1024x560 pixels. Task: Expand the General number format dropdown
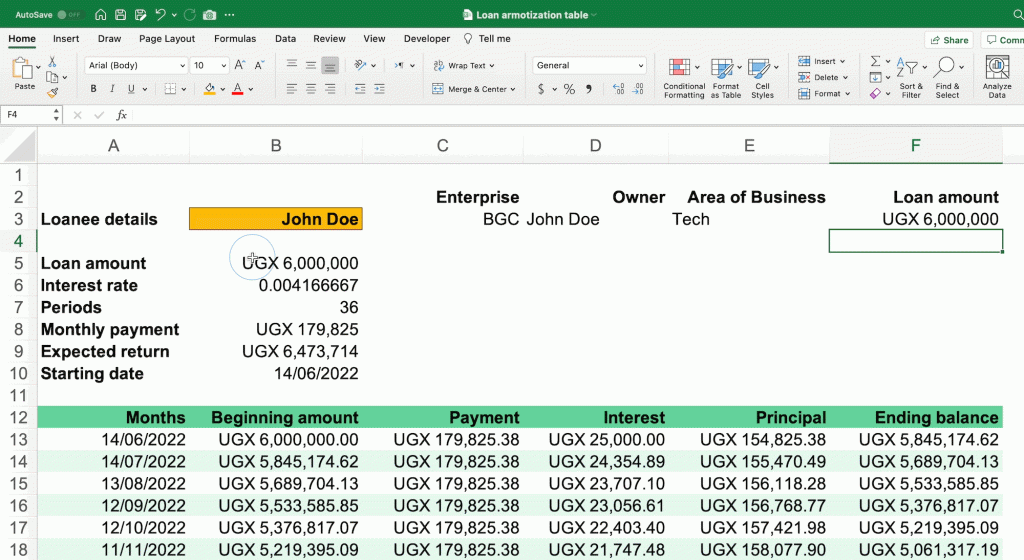pyautogui.click(x=641, y=65)
